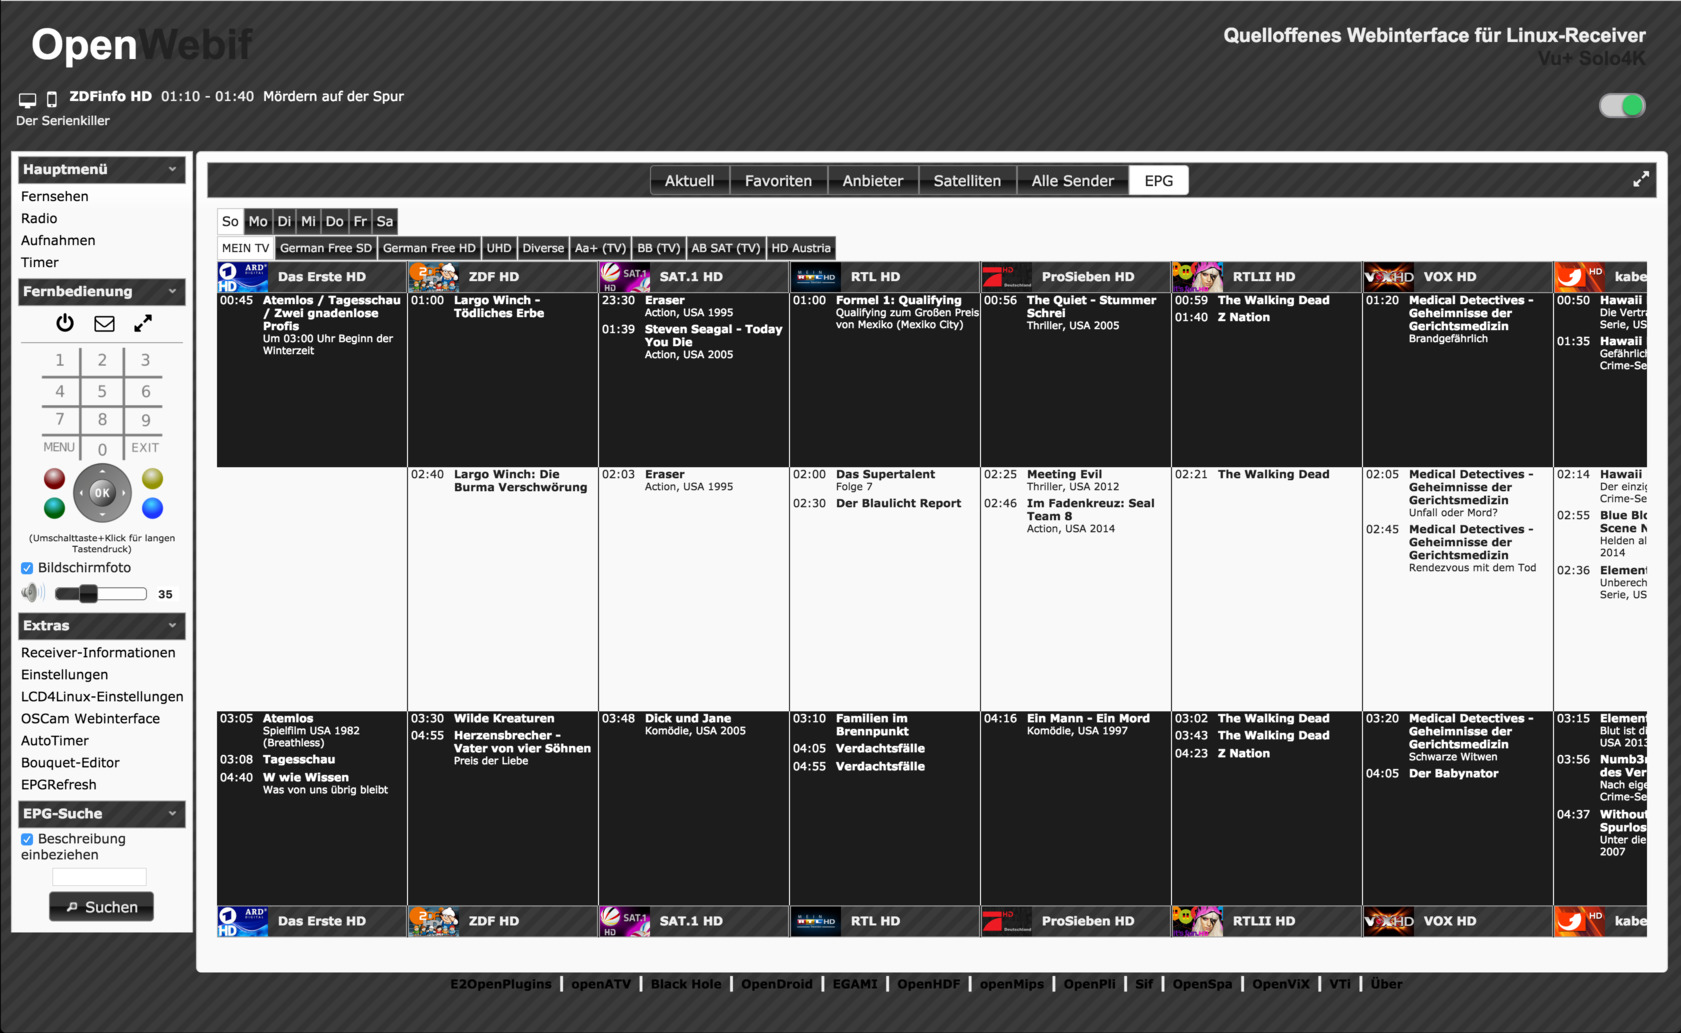This screenshot has height=1033, width=1681.
Task: Click the Suchen button
Action: 101,907
